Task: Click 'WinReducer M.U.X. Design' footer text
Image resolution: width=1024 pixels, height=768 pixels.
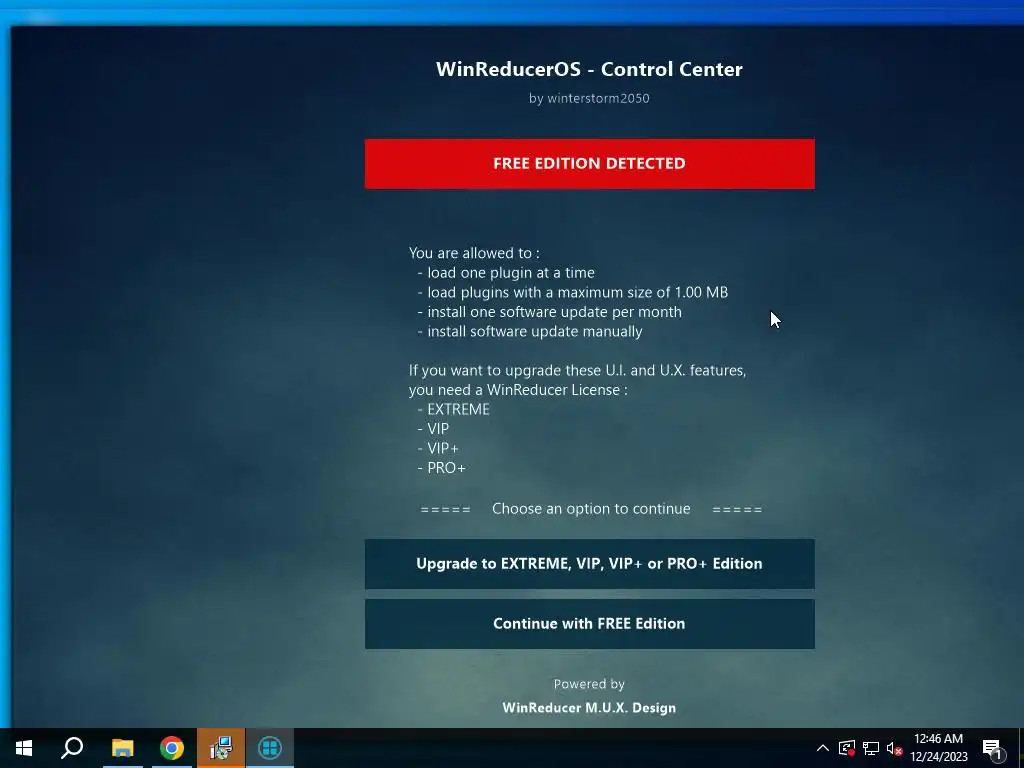Action: (589, 708)
